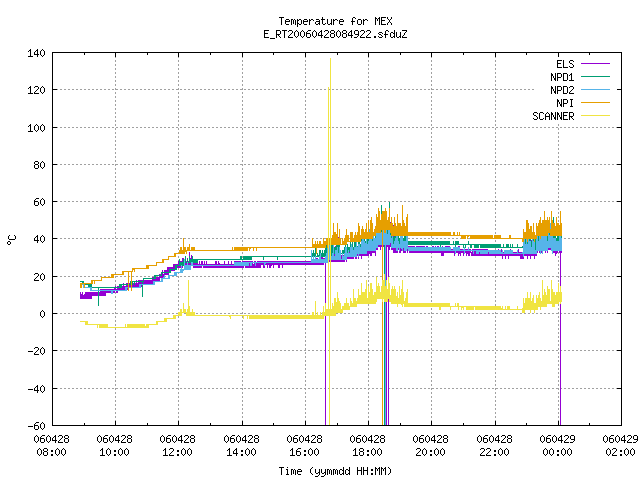Click the x-axis tick label 060429 00:00
This screenshot has height=480, width=640.
pos(557,446)
